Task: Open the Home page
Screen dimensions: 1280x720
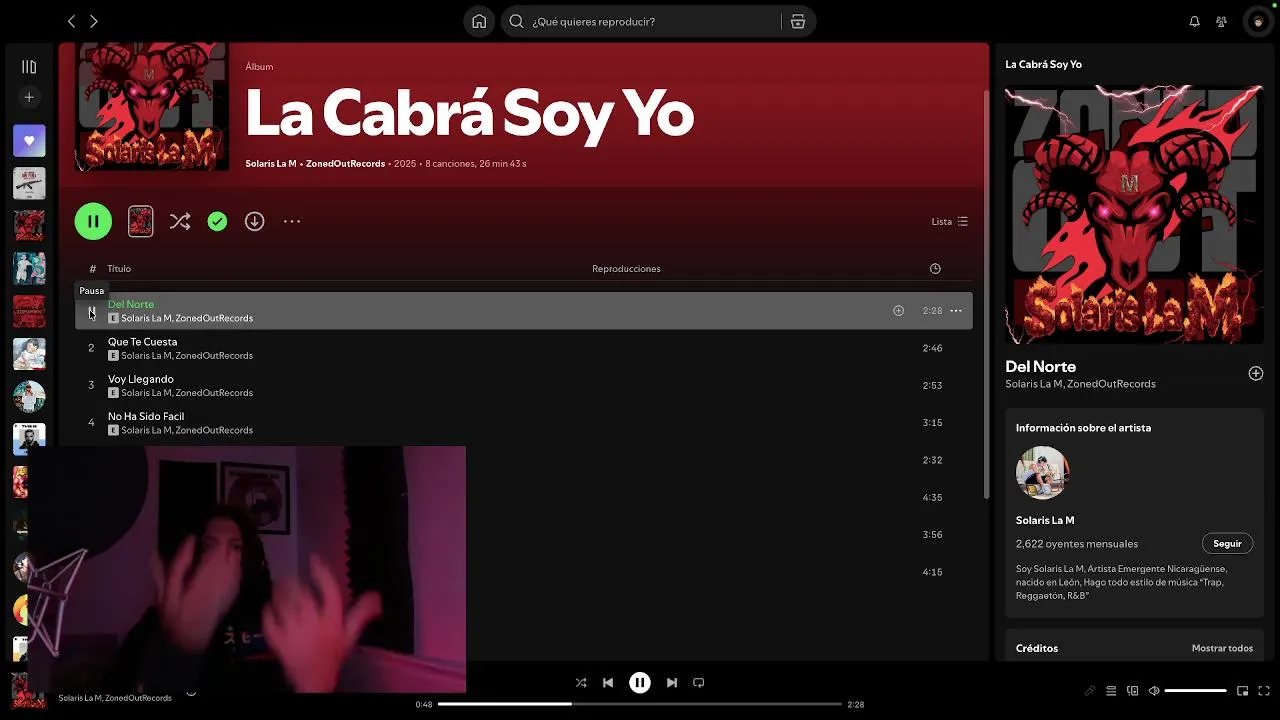Action: (479, 21)
